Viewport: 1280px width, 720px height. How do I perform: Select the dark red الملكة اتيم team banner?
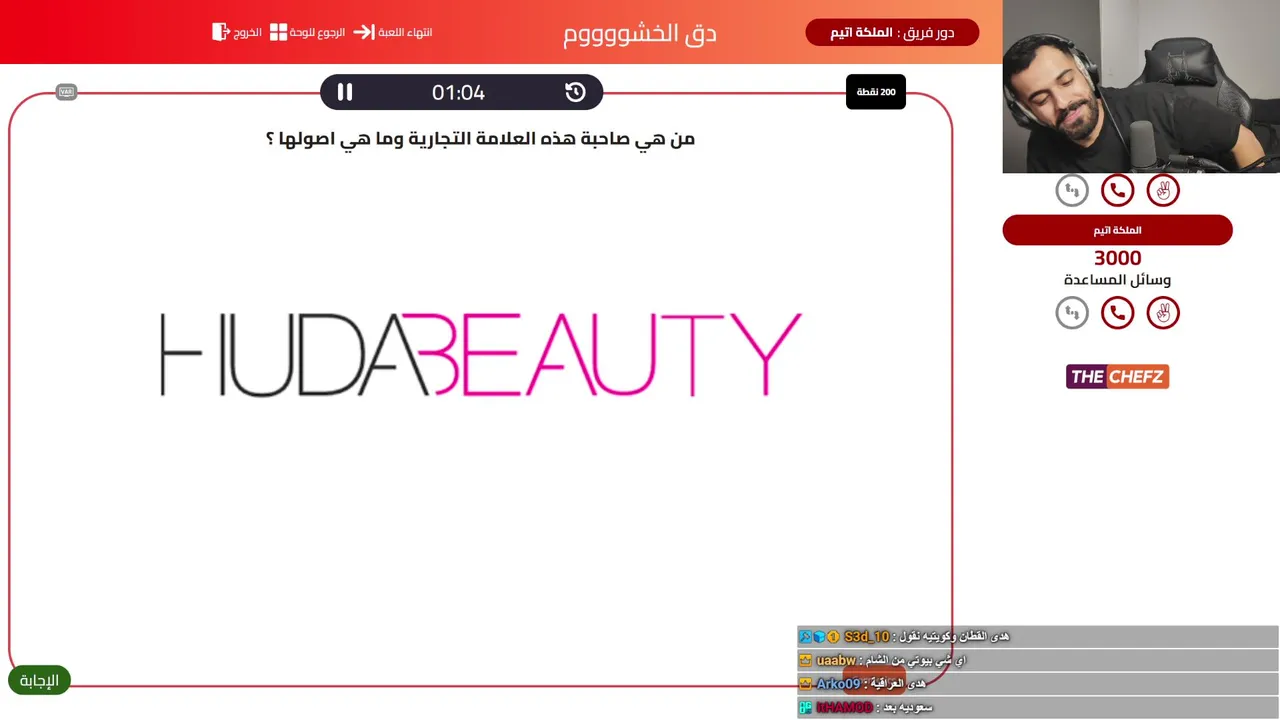click(1117, 230)
